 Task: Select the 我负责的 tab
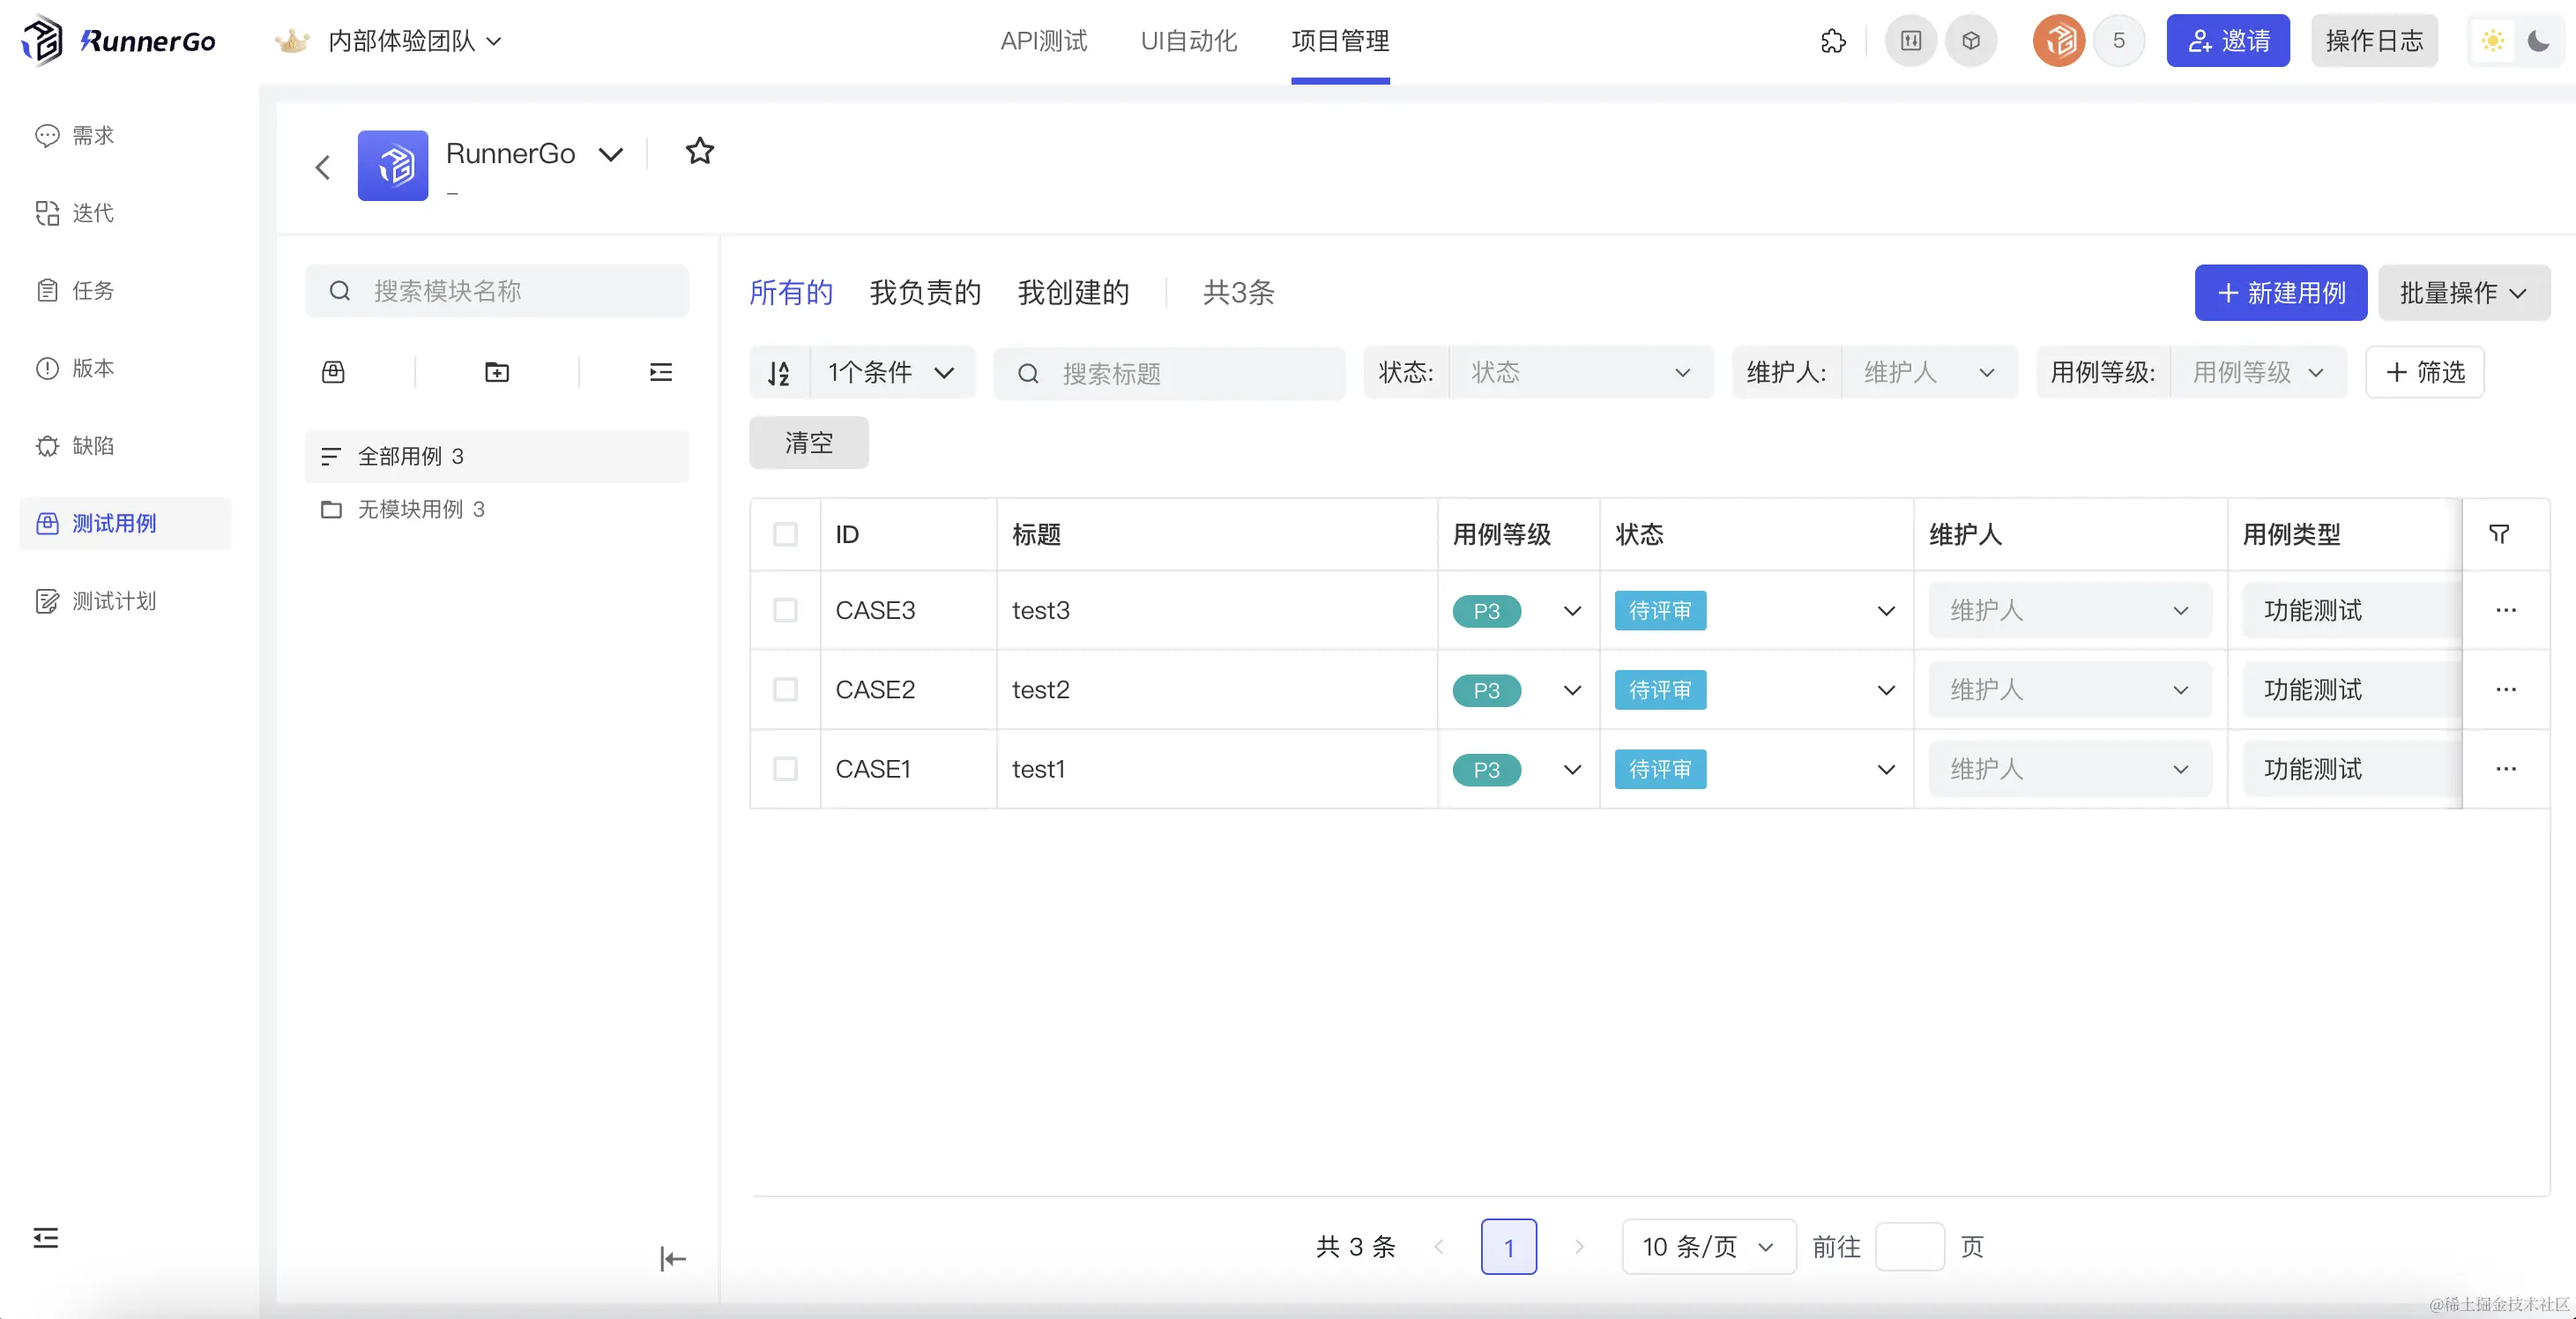(925, 293)
